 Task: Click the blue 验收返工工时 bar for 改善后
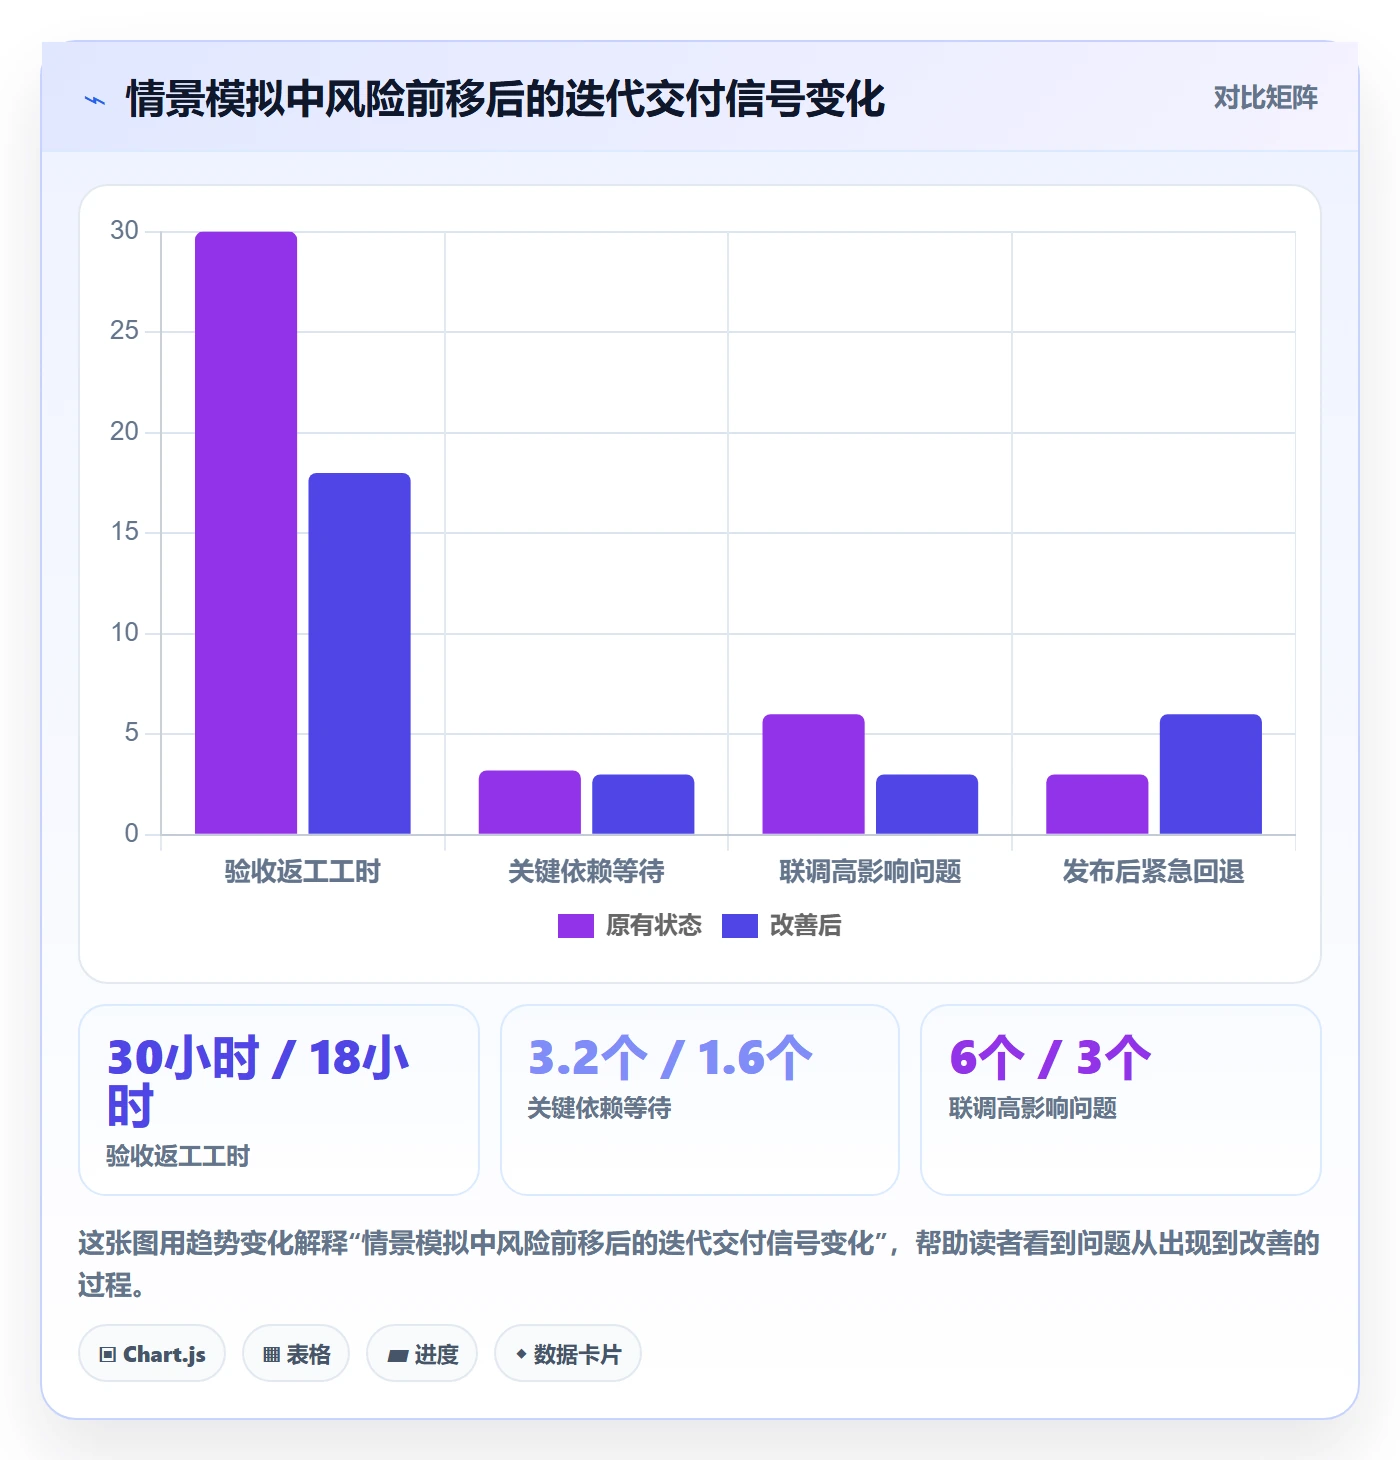(x=359, y=654)
